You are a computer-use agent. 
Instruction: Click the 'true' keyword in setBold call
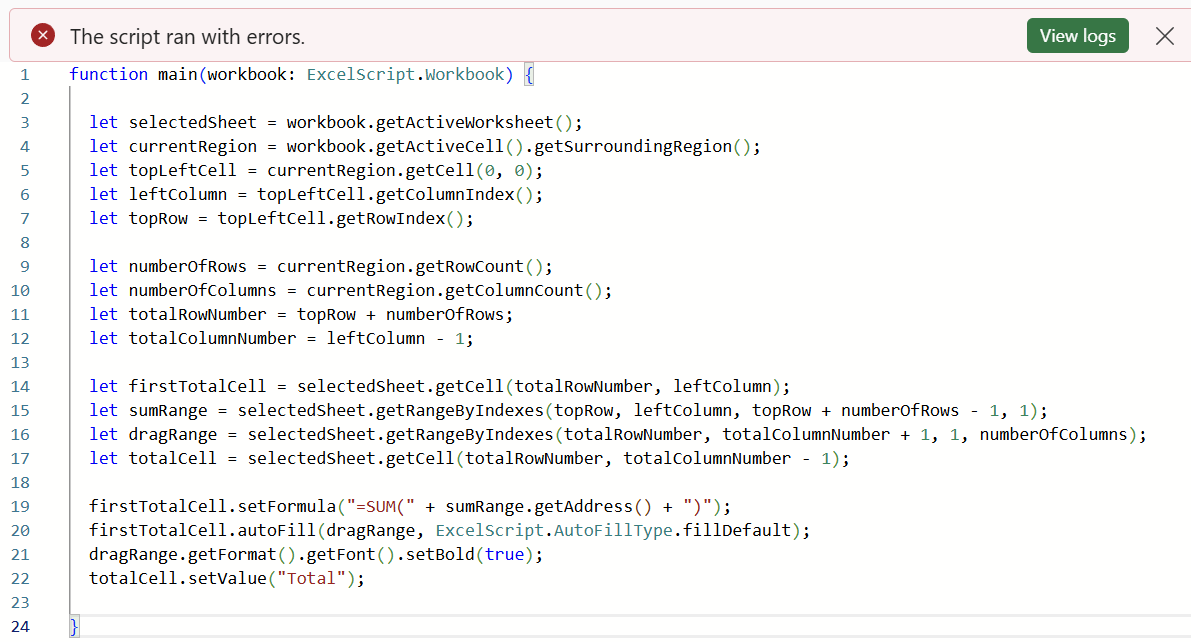504,555
